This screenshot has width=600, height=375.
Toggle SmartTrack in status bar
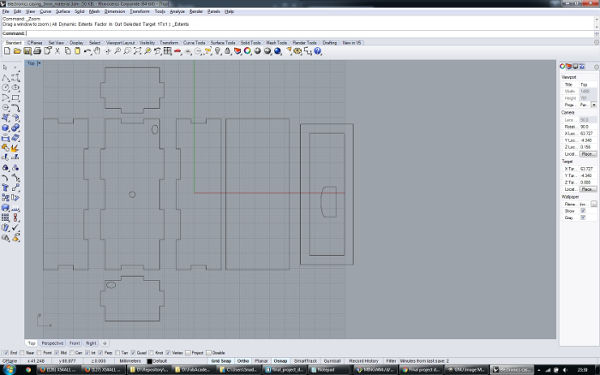(305, 361)
